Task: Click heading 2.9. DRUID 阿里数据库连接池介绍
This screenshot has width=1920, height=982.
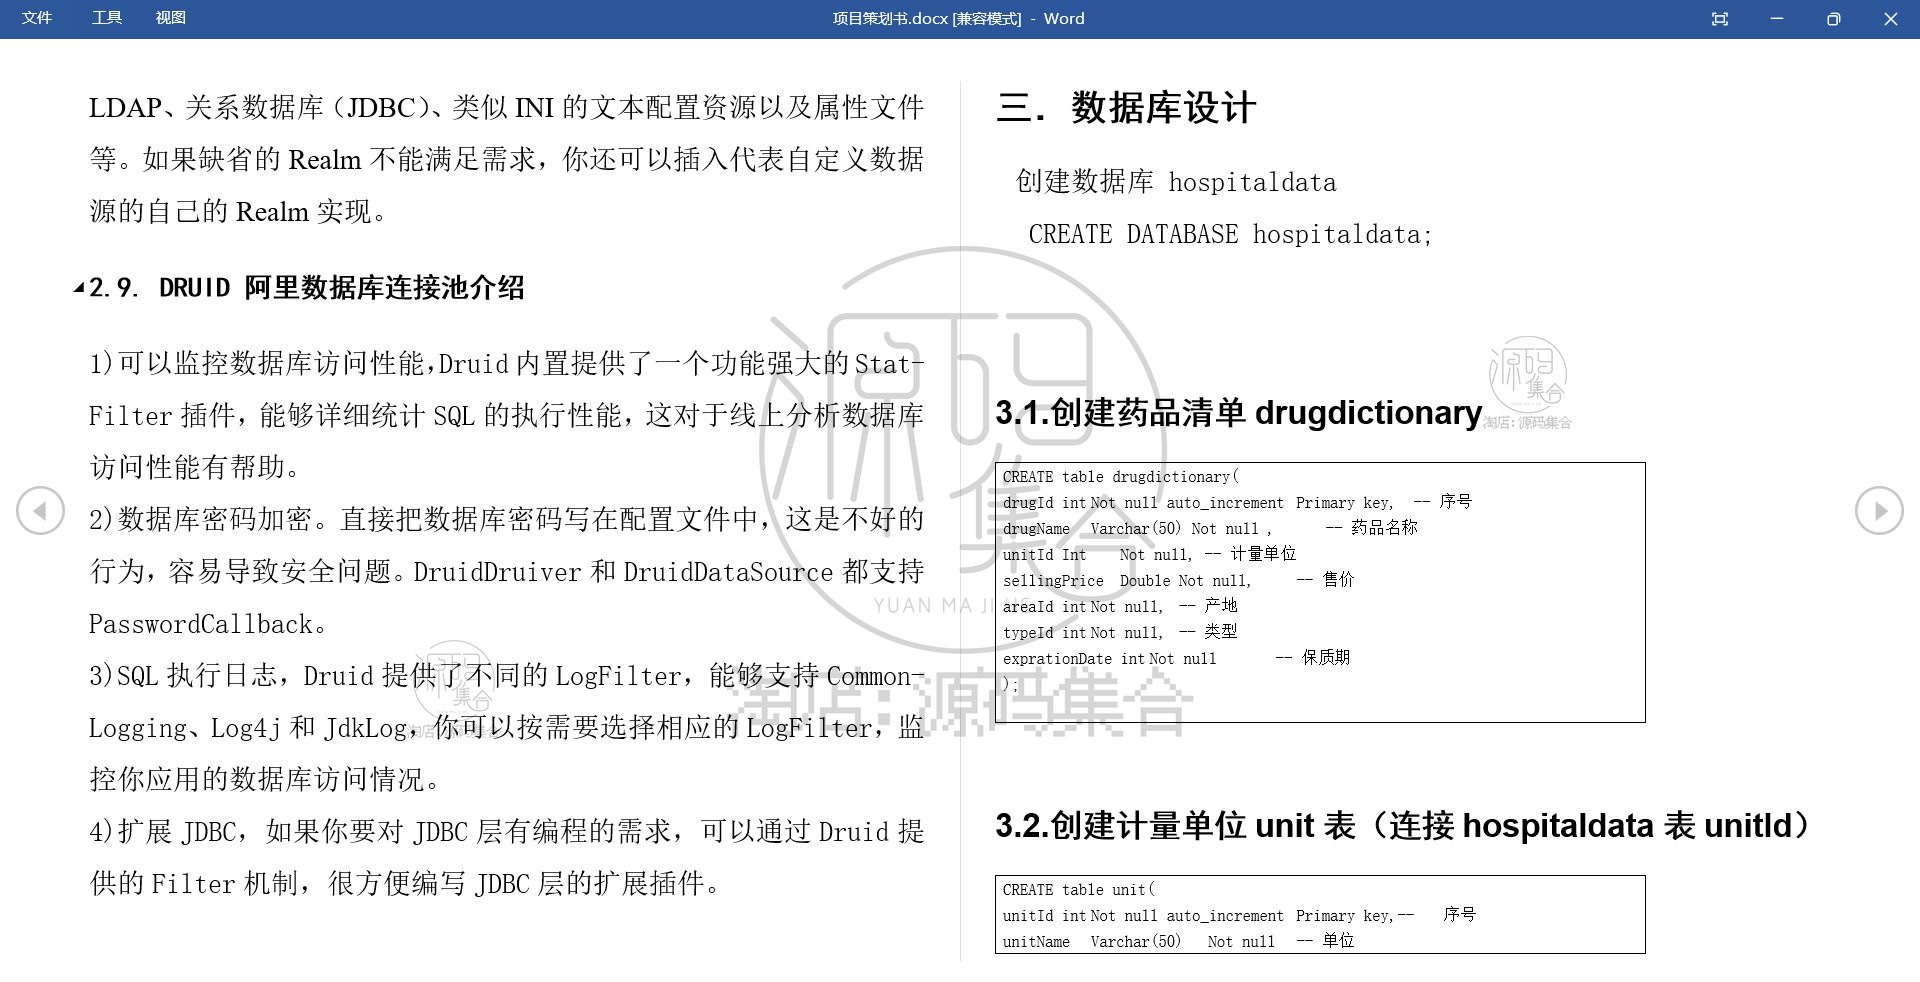Action: 307,288
